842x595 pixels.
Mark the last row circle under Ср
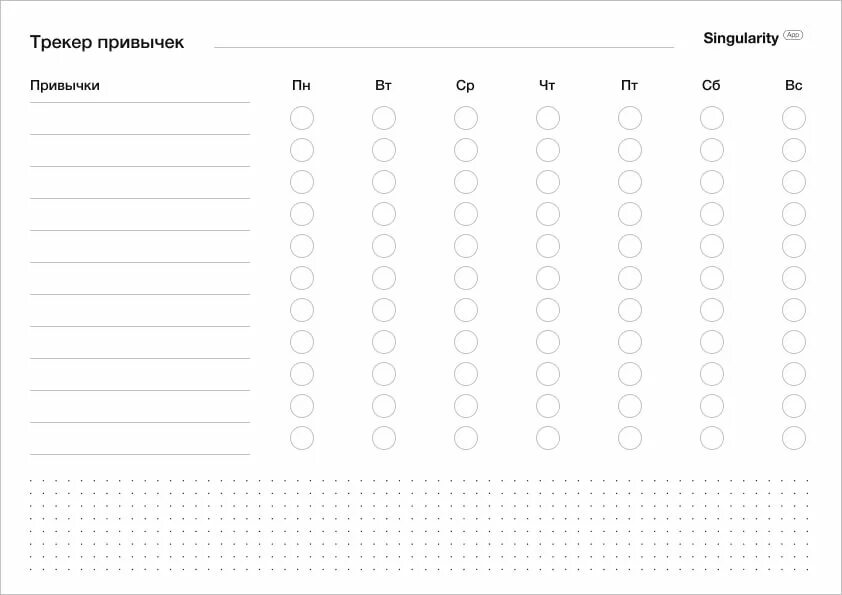click(466, 438)
